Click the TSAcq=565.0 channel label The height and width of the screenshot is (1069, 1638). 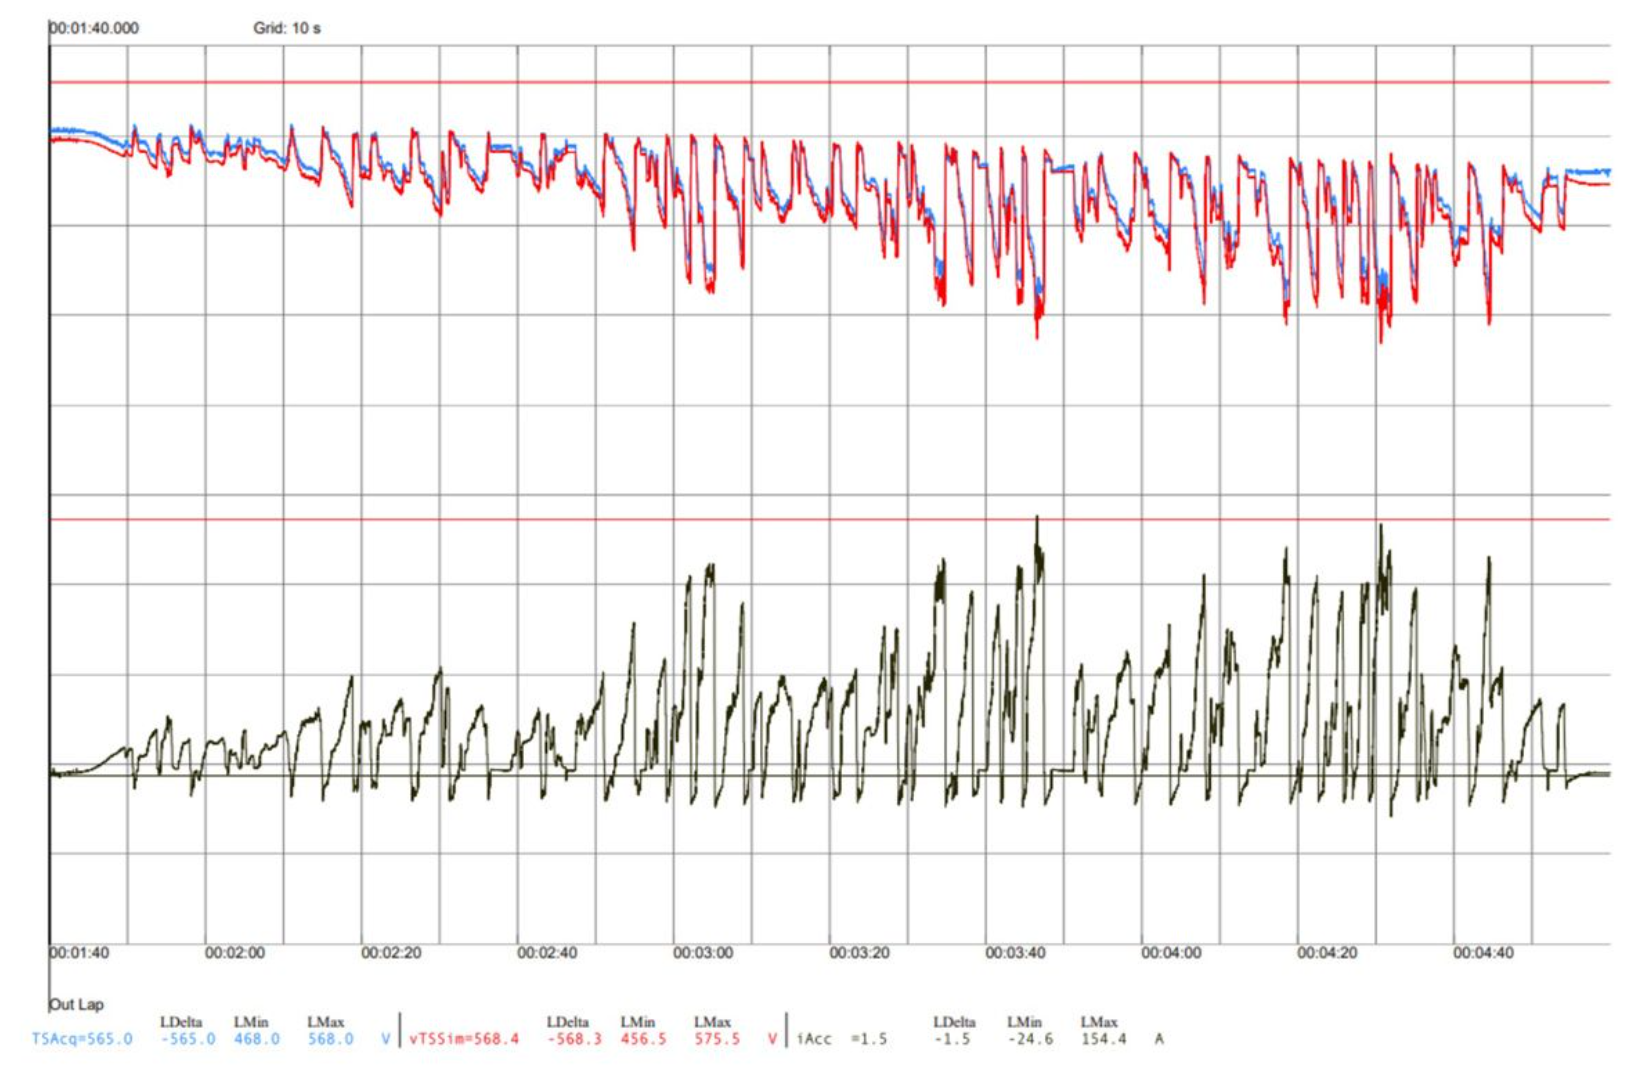tap(82, 1039)
